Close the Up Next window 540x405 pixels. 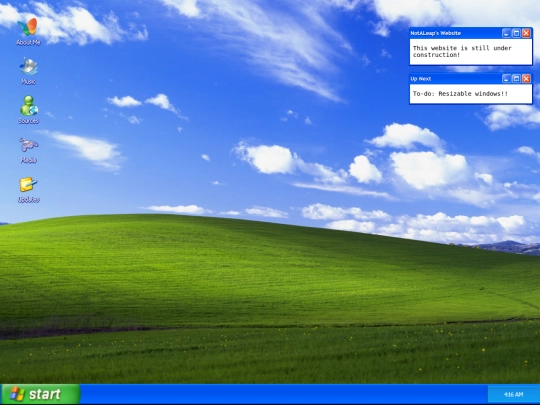526,79
